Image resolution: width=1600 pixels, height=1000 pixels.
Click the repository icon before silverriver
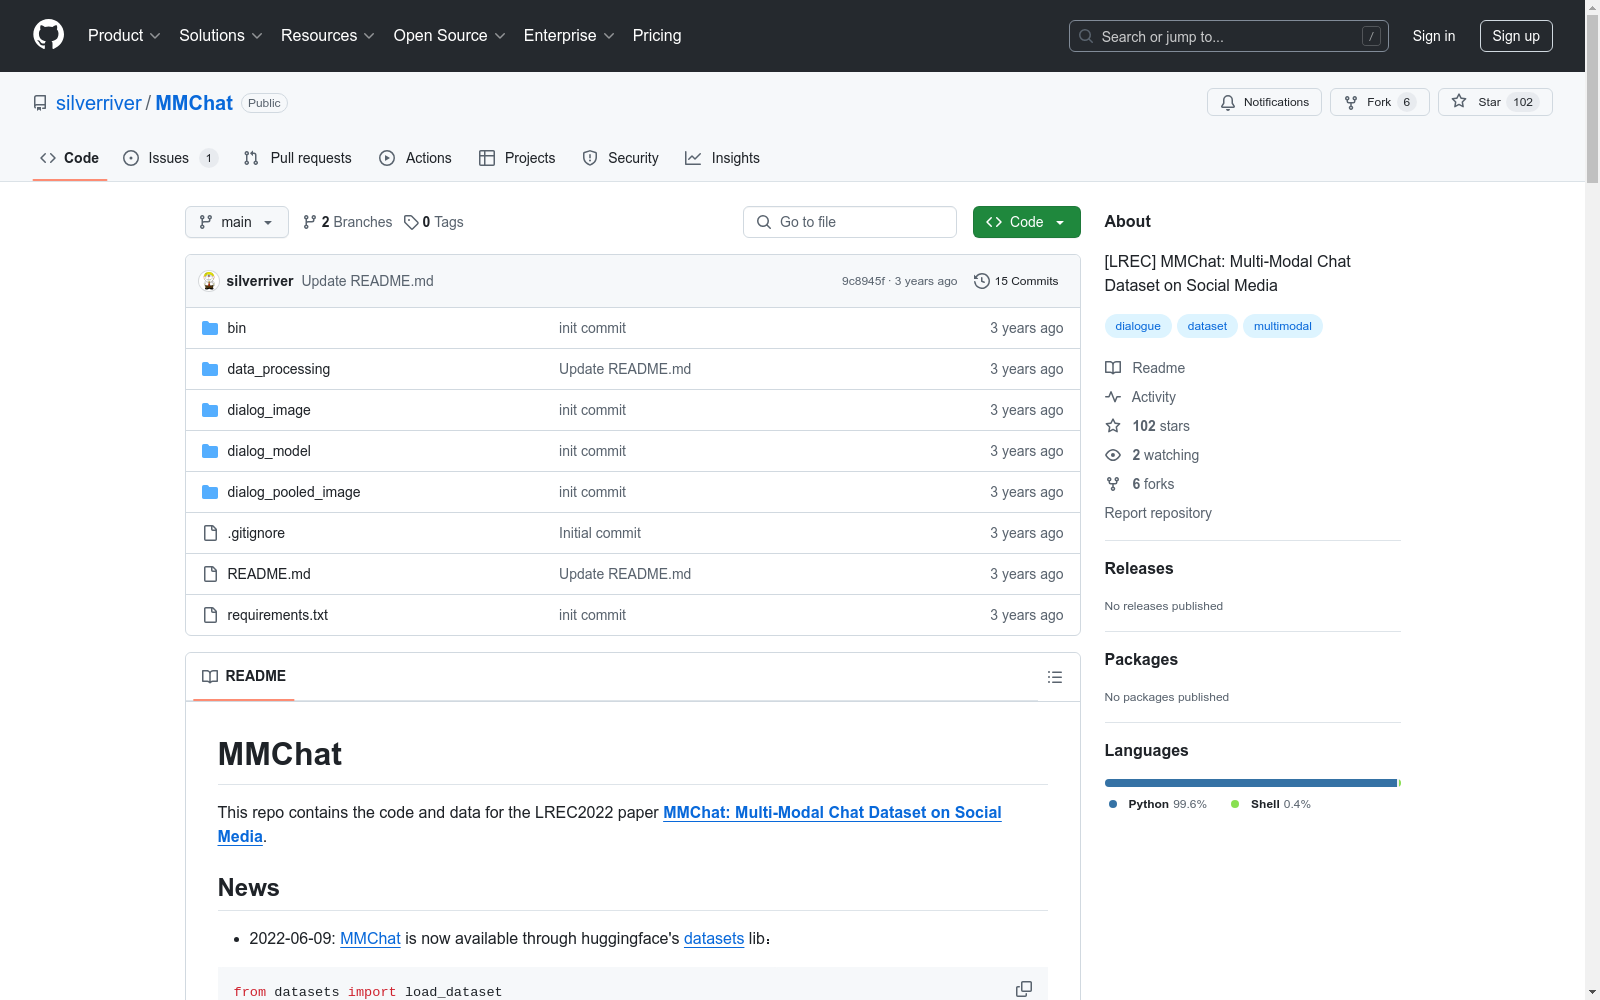pos(40,103)
